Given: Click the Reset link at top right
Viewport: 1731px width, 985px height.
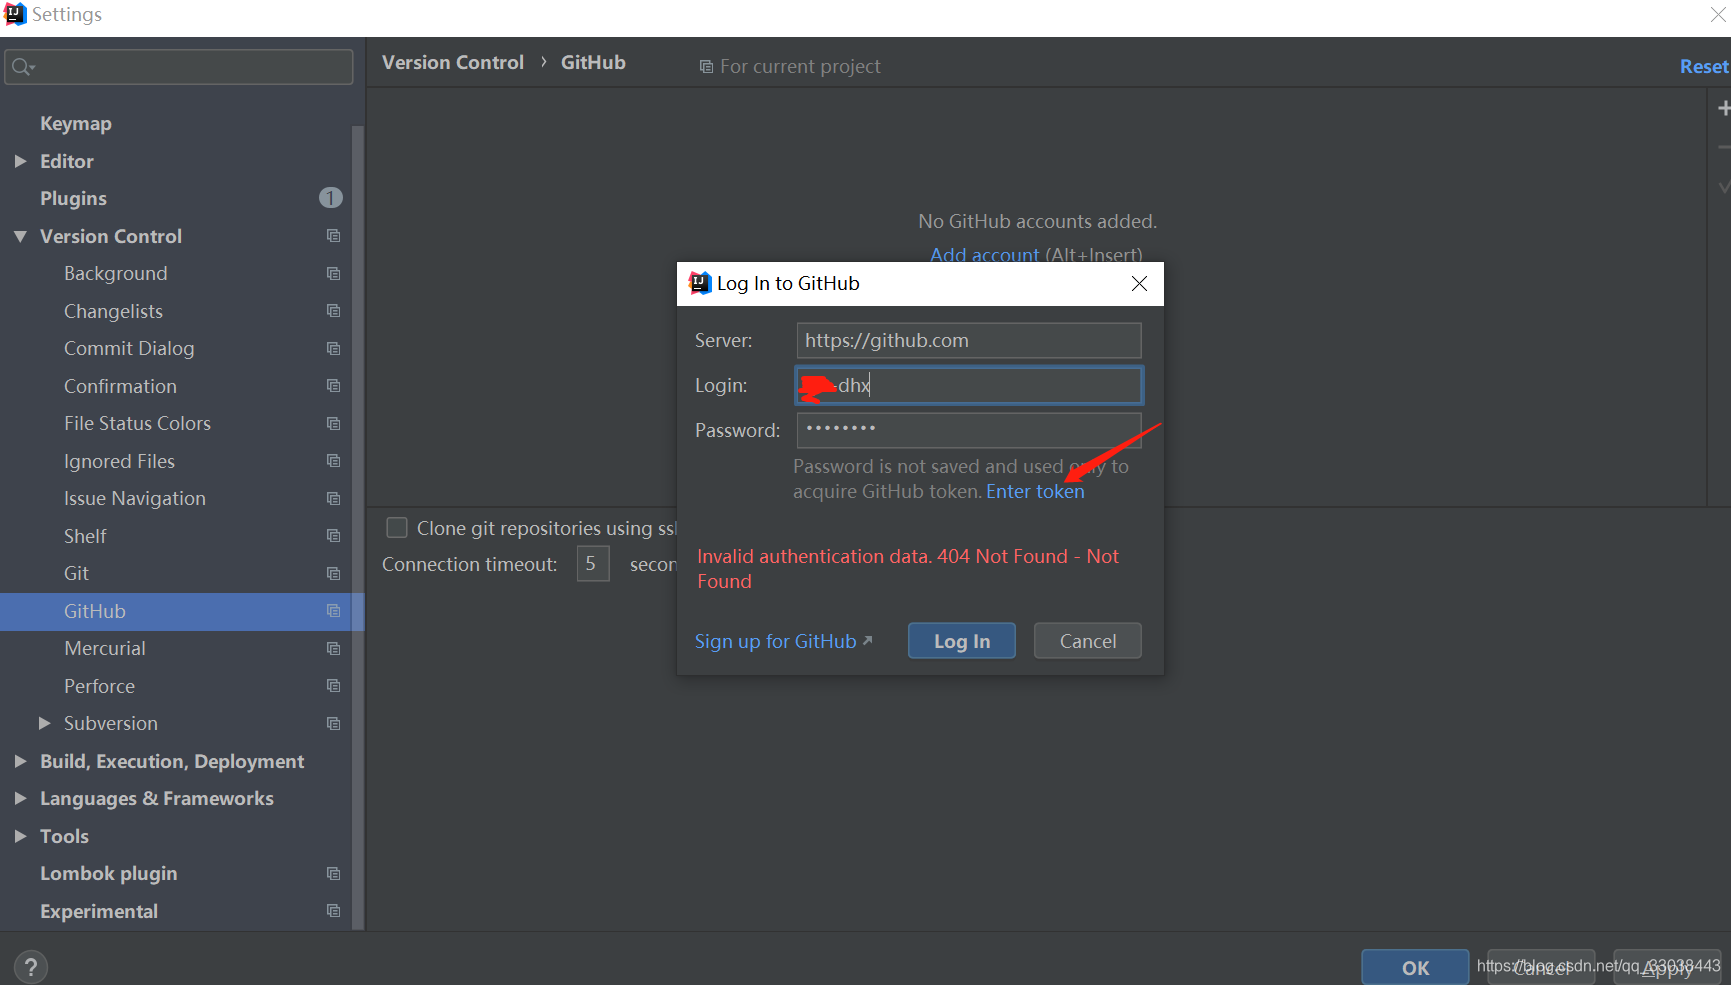Looking at the screenshot, I should [1704, 66].
